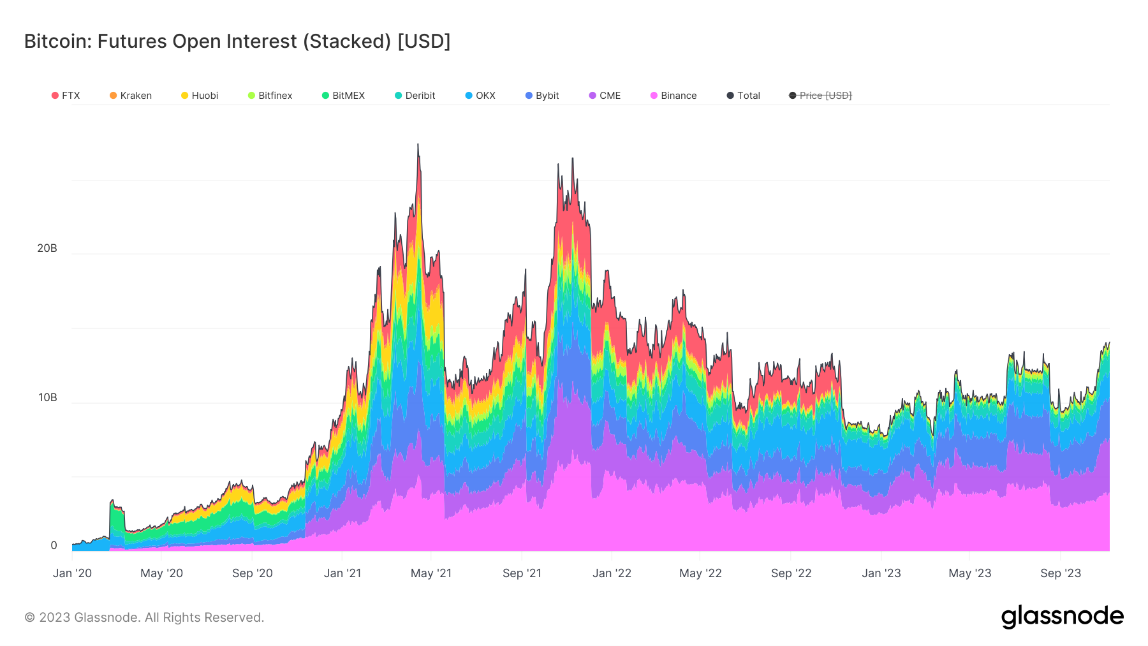Click the magenta Binance color swatch
1148x646 pixels.
pyautogui.click(x=652, y=95)
